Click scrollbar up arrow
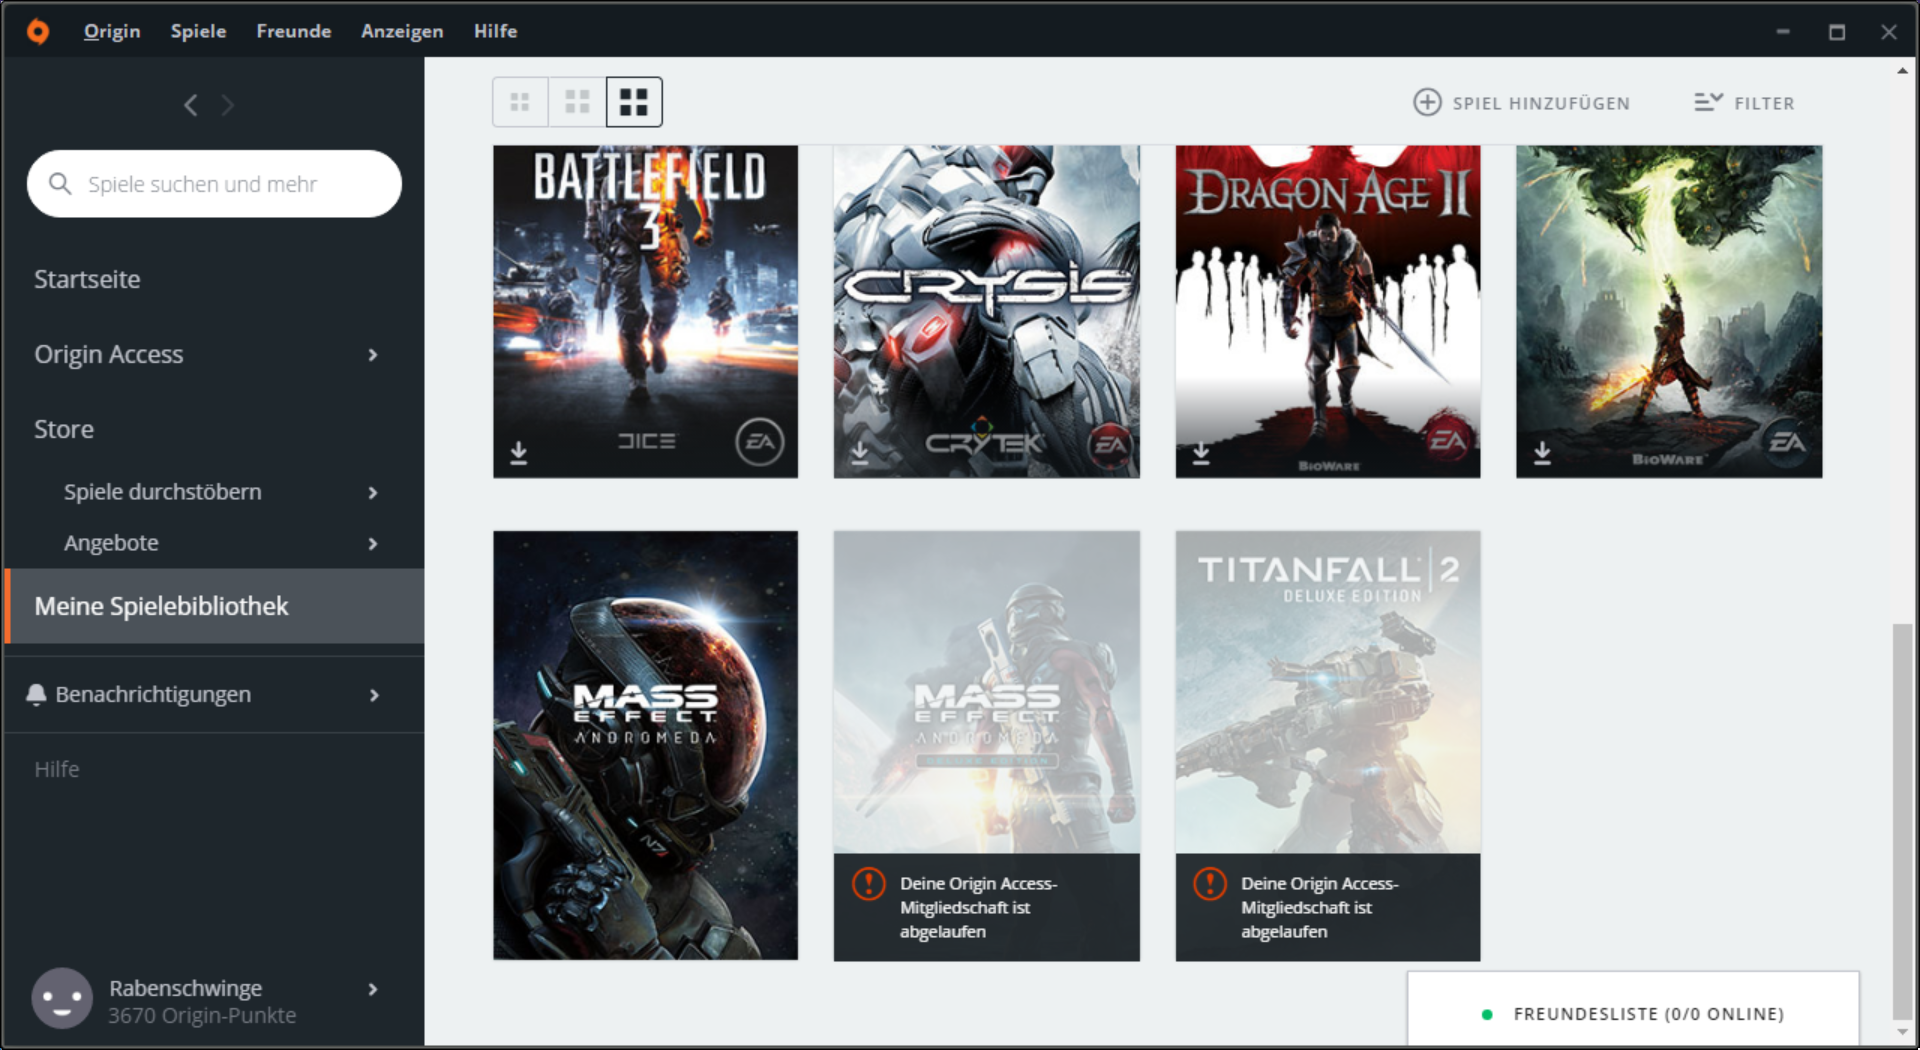The image size is (1920, 1050). [1902, 71]
